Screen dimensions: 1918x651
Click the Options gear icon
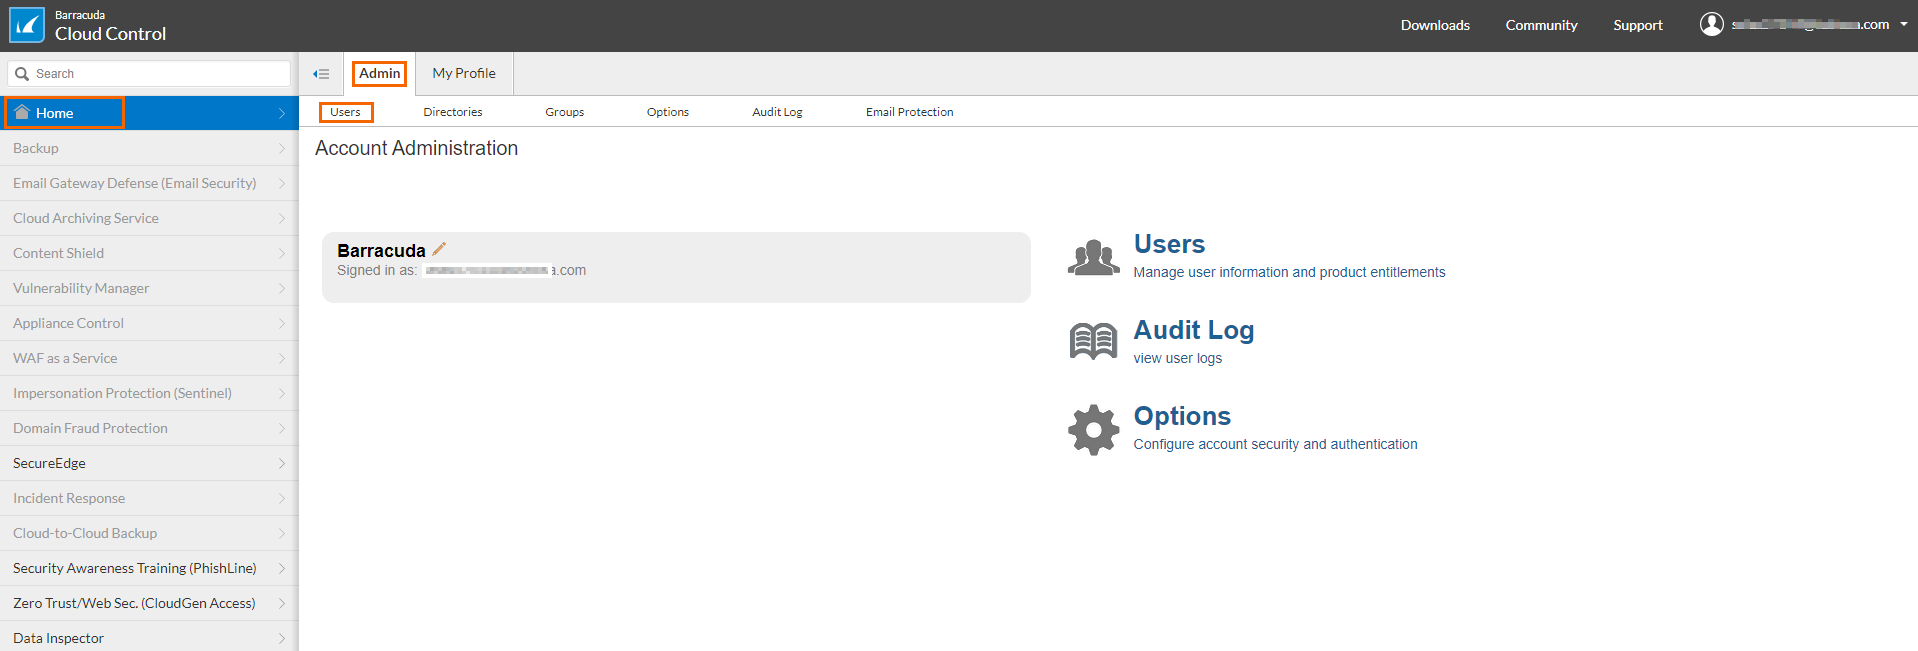click(1093, 430)
